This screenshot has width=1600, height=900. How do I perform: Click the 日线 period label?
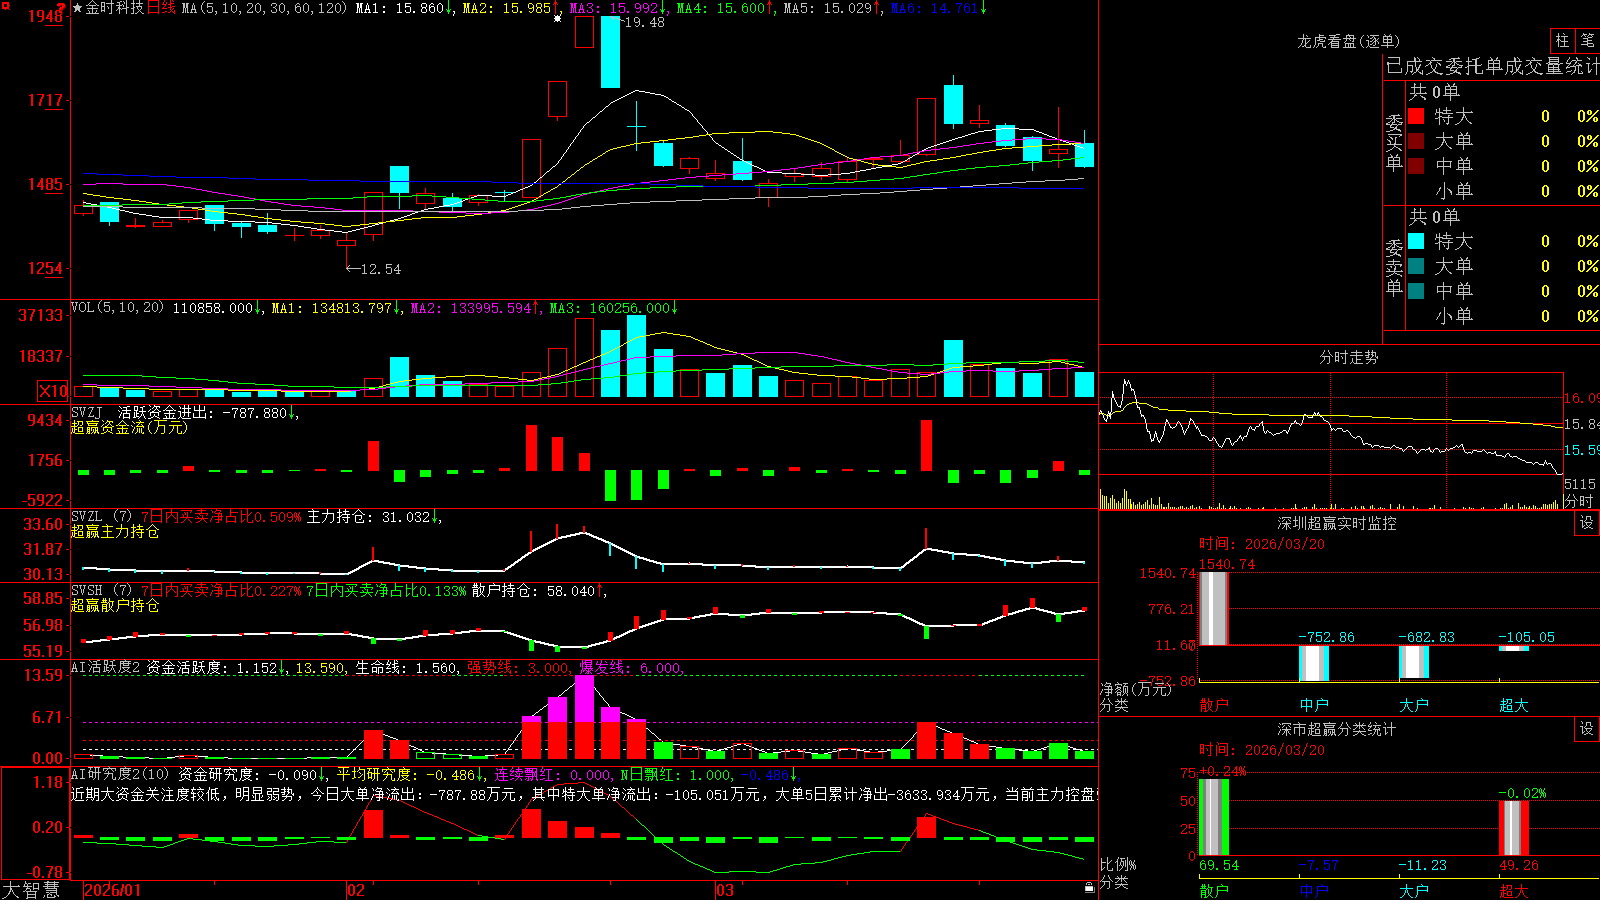[x=161, y=8]
